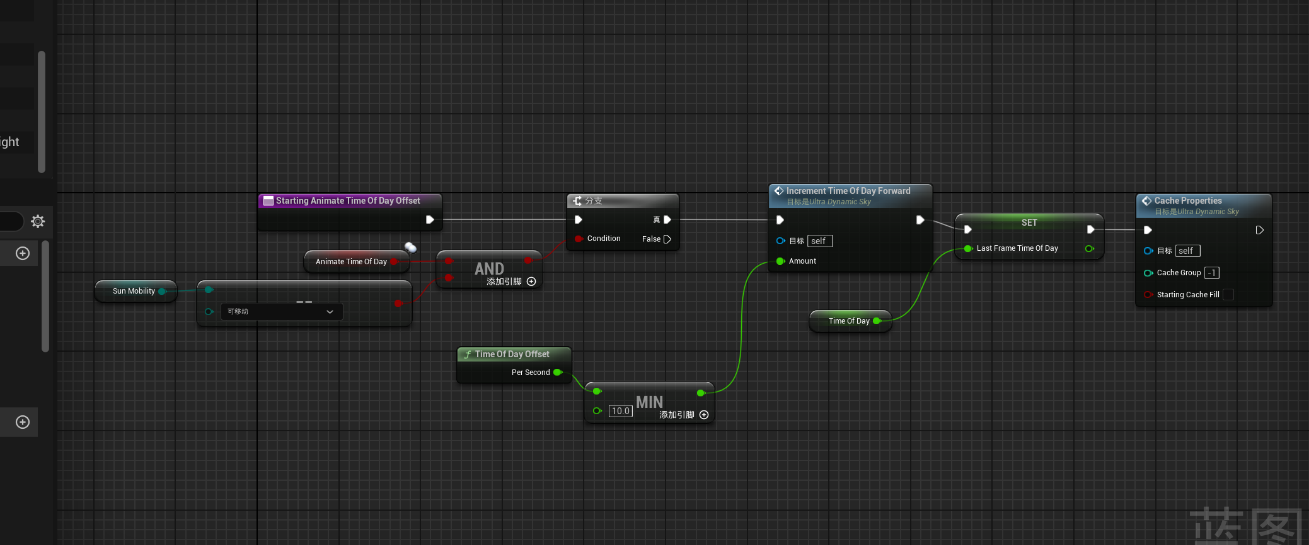The height and width of the screenshot is (545, 1309).
Task: Click the Cache Group -1 value field
Action: coord(1212,273)
